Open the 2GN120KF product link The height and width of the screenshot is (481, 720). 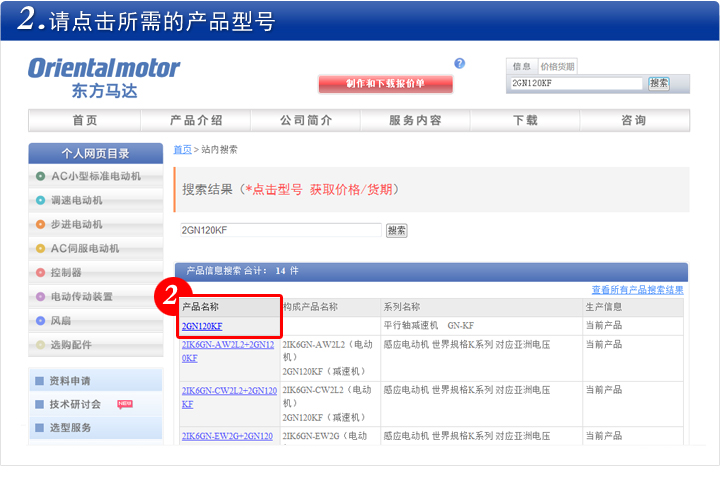pos(202,326)
